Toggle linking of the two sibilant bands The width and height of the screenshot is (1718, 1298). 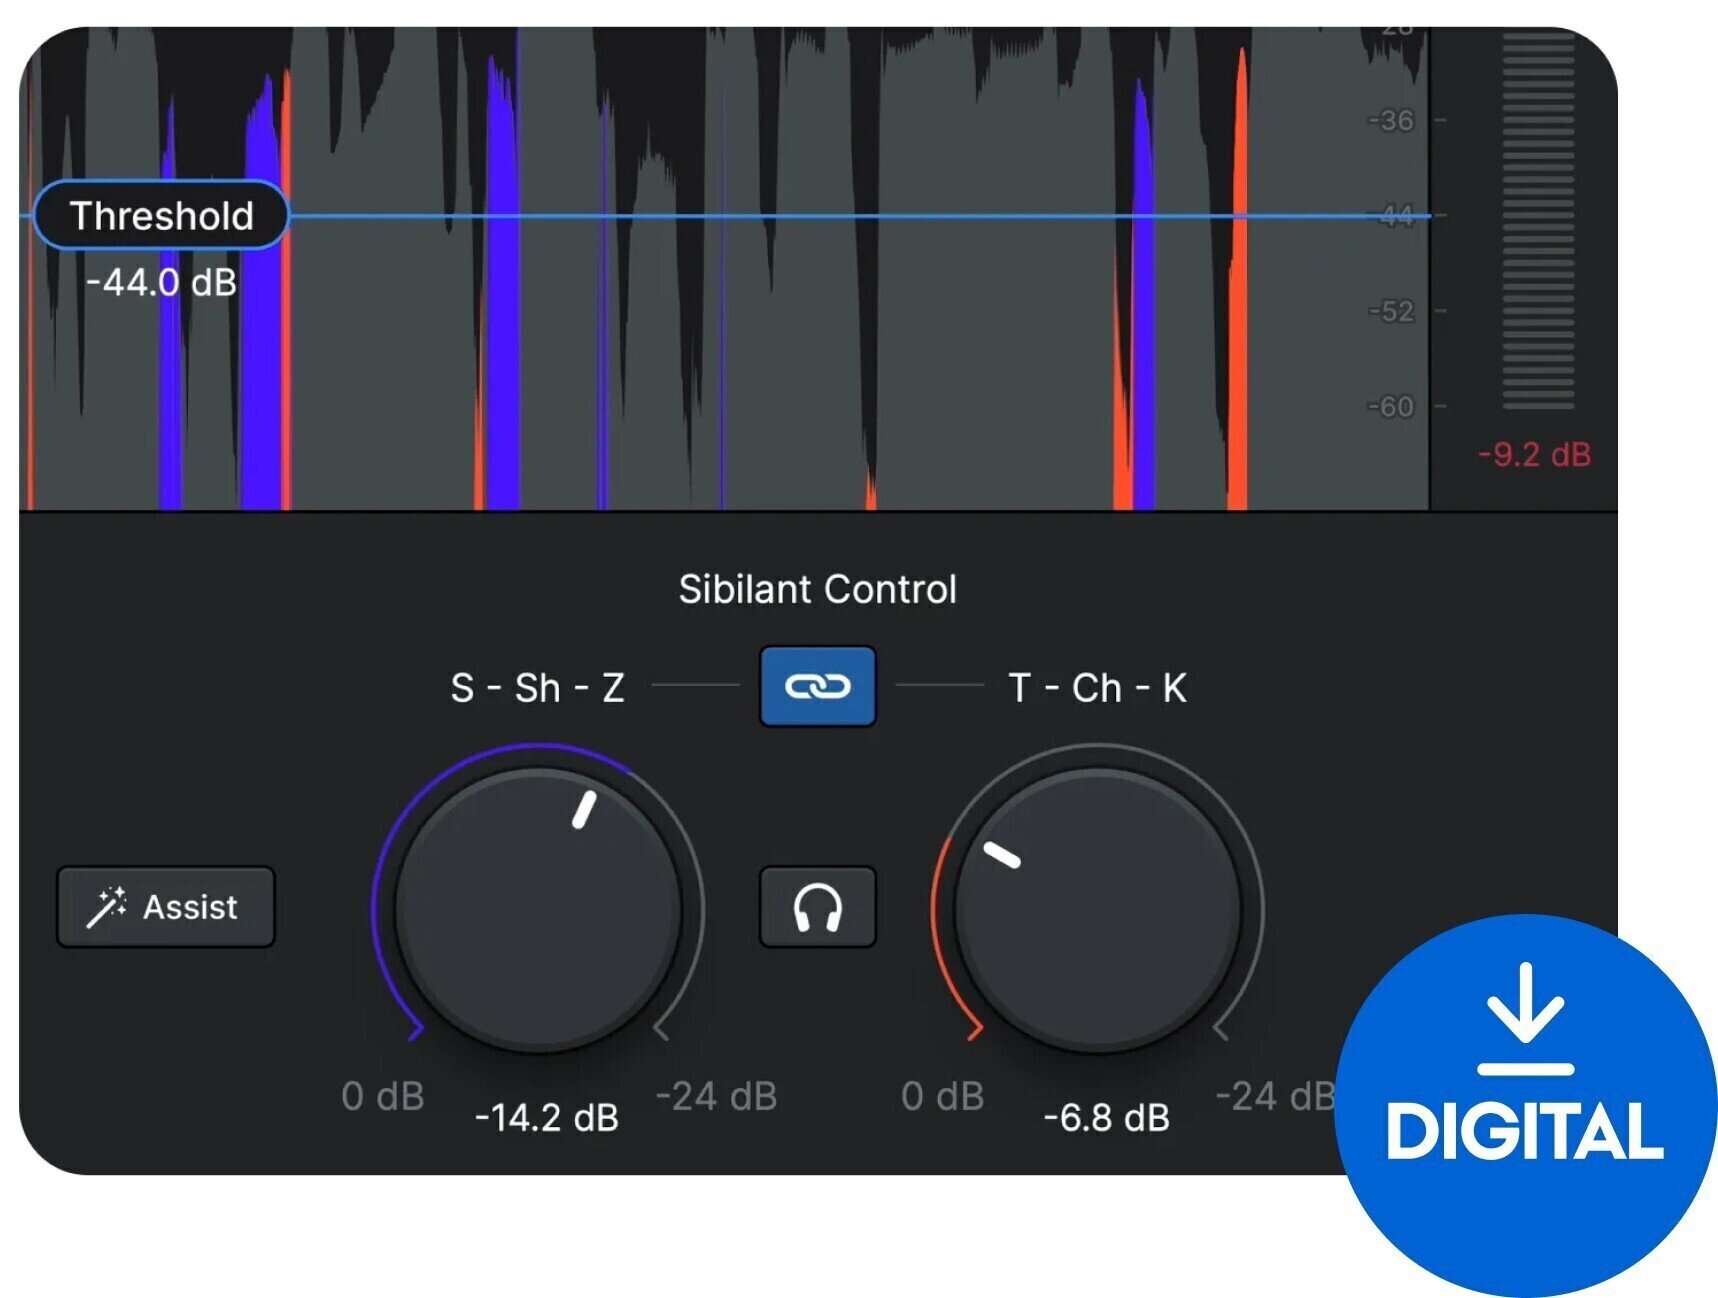coord(818,686)
